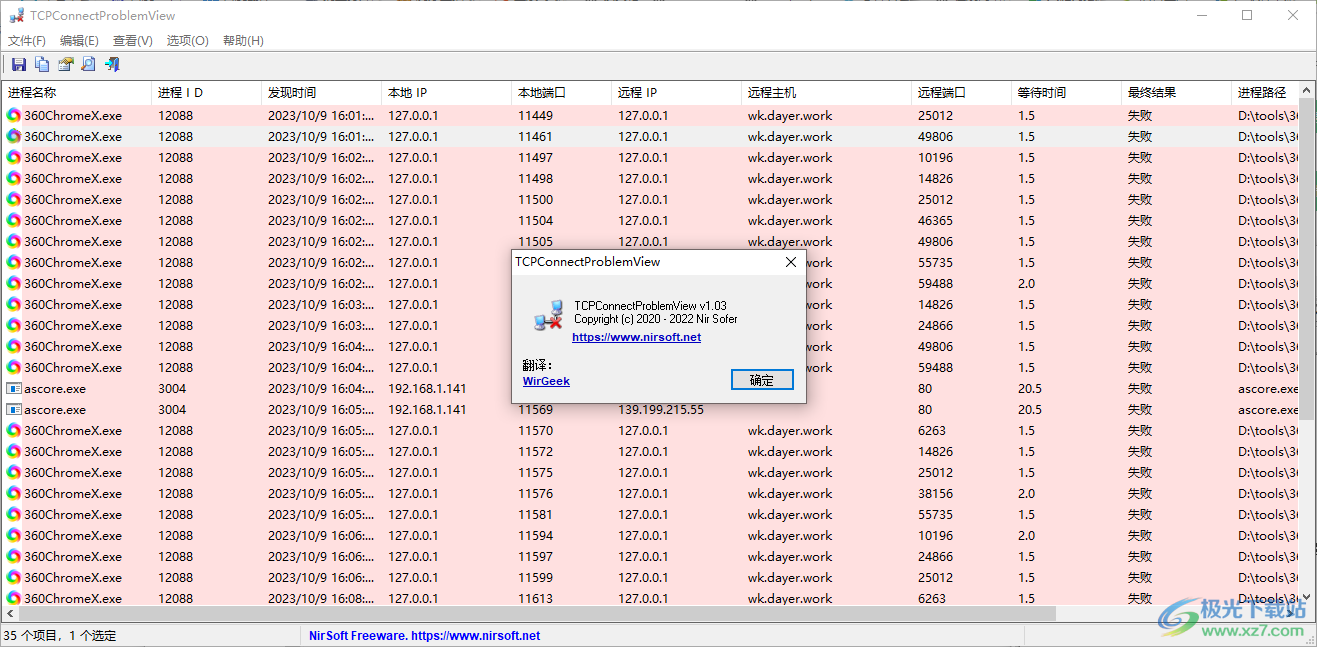Click the TCPConnectProblemView title bar icon

tap(16, 14)
